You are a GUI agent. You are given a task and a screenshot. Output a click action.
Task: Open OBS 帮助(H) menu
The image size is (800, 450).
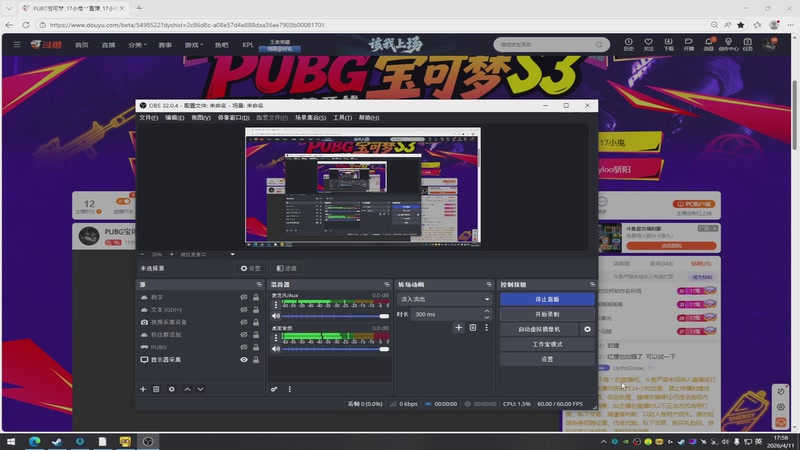point(368,118)
